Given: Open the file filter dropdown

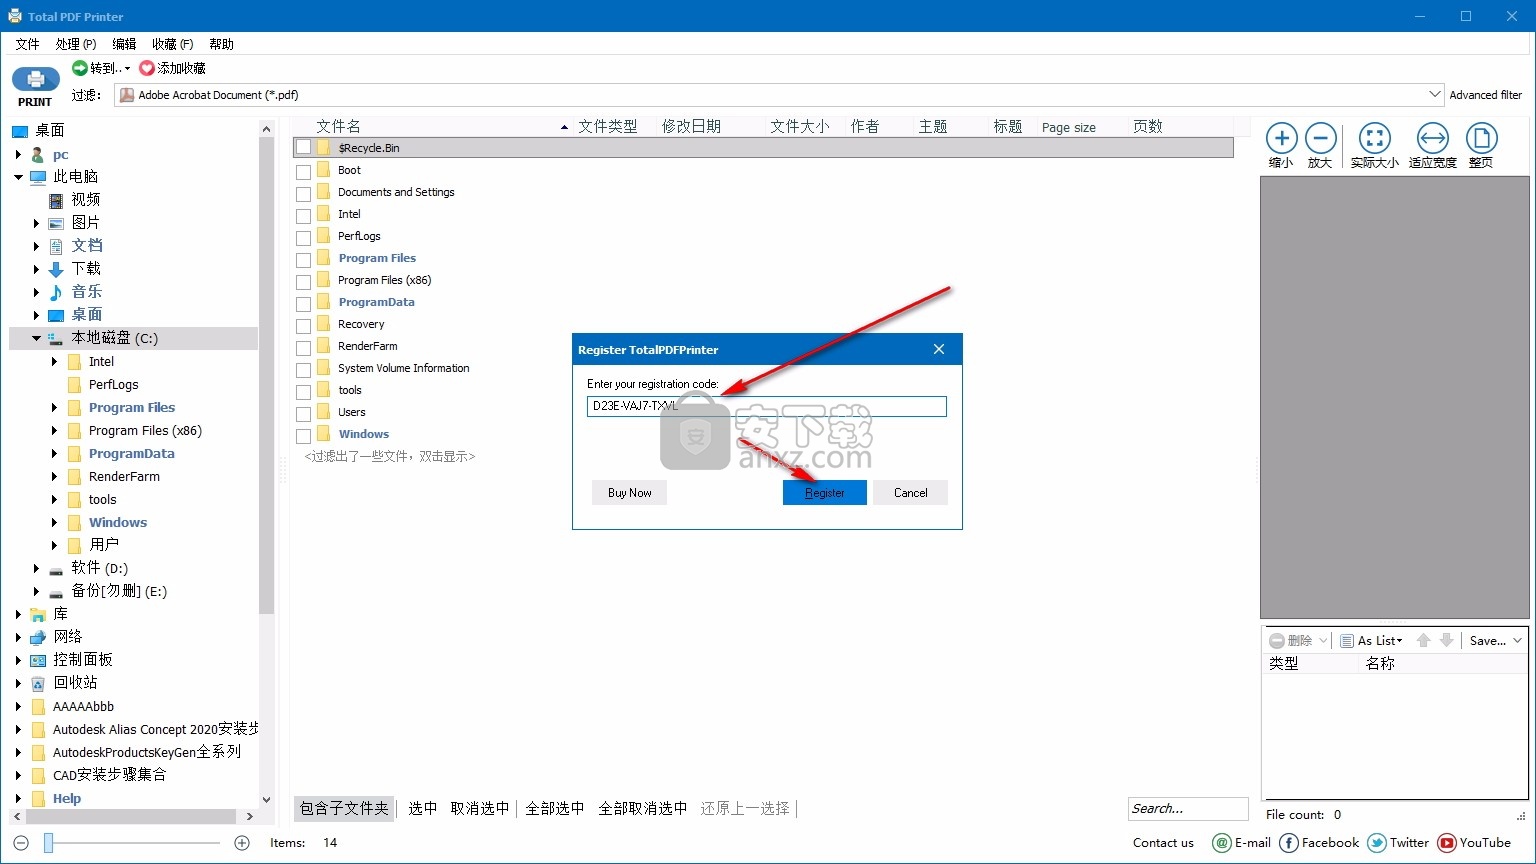Looking at the screenshot, I should (x=1435, y=95).
